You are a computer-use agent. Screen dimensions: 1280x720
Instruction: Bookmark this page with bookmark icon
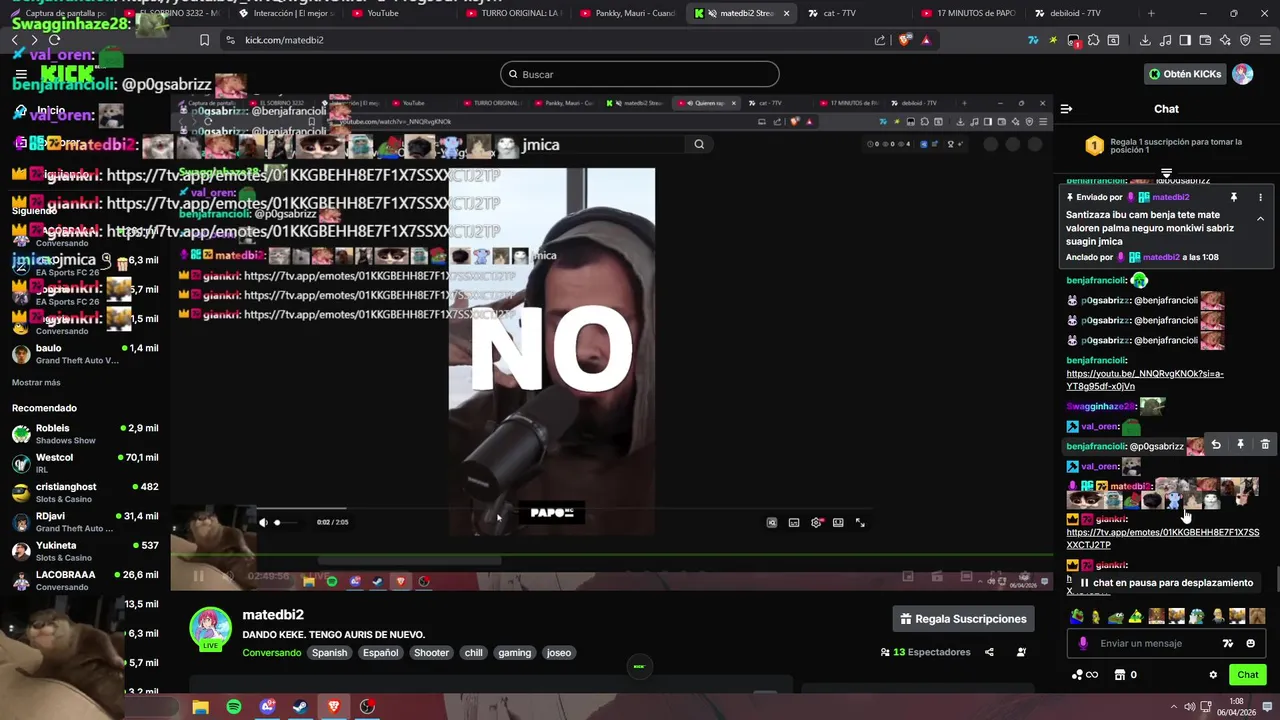pyautogui.click(x=204, y=40)
